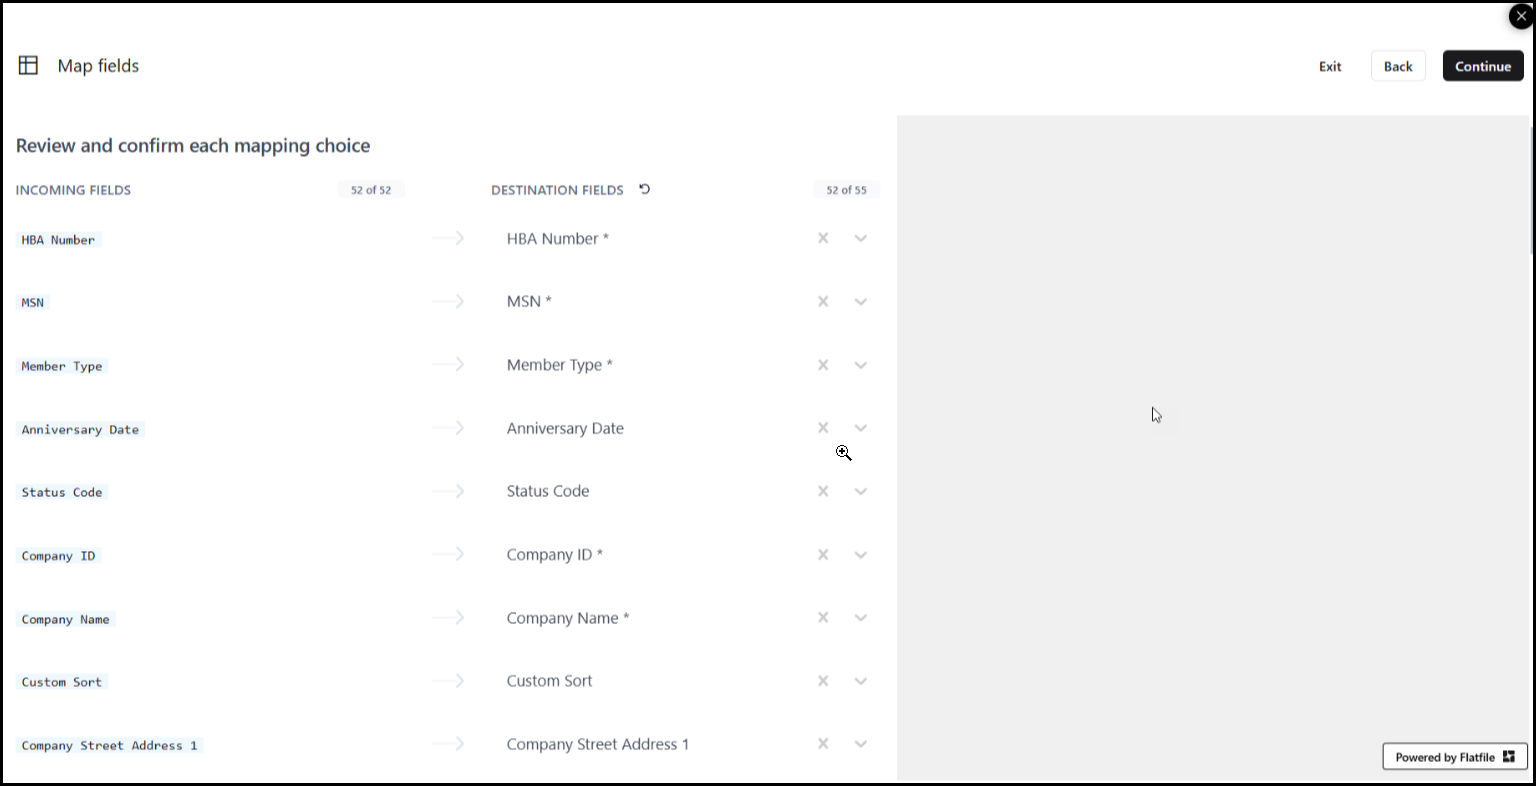Click the Powered by Flatfile badge

pyautogui.click(x=1454, y=757)
